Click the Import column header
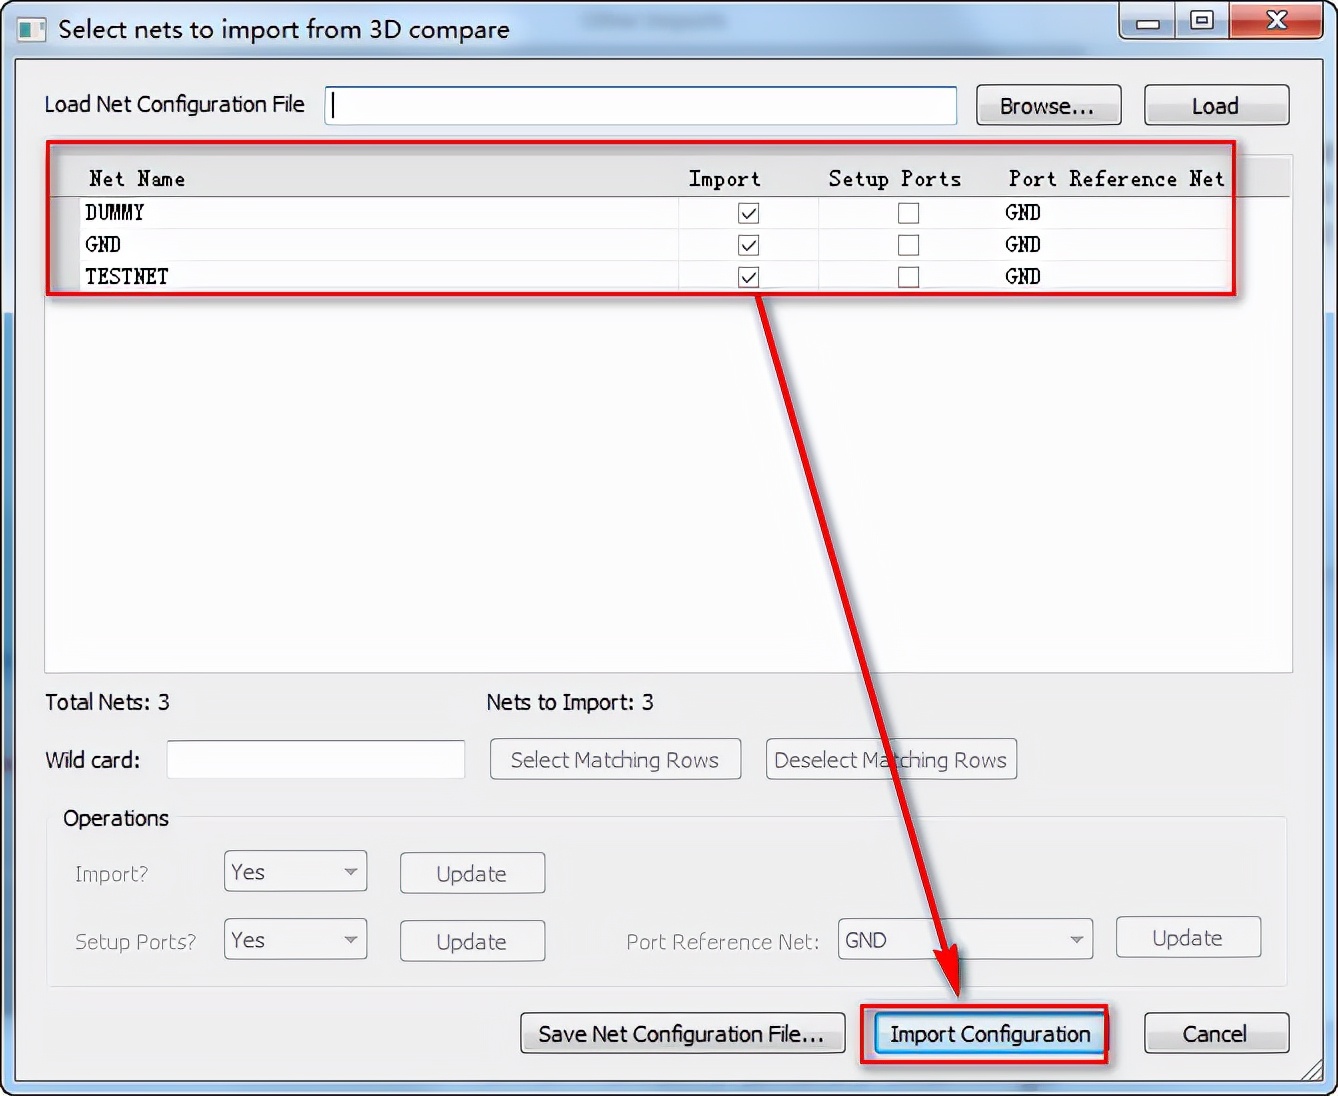 coord(725,179)
